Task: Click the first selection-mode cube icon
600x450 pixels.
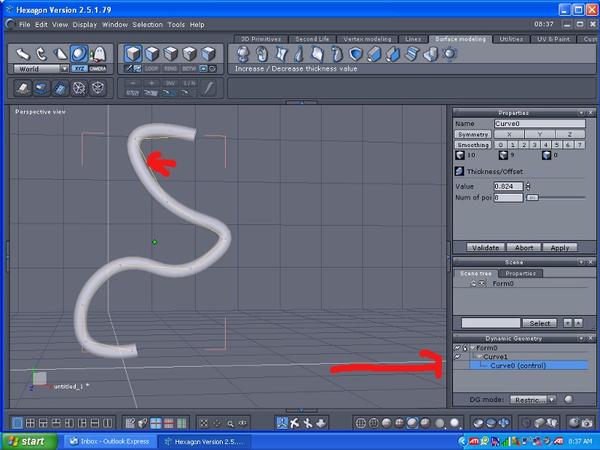Action: pos(133,54)
